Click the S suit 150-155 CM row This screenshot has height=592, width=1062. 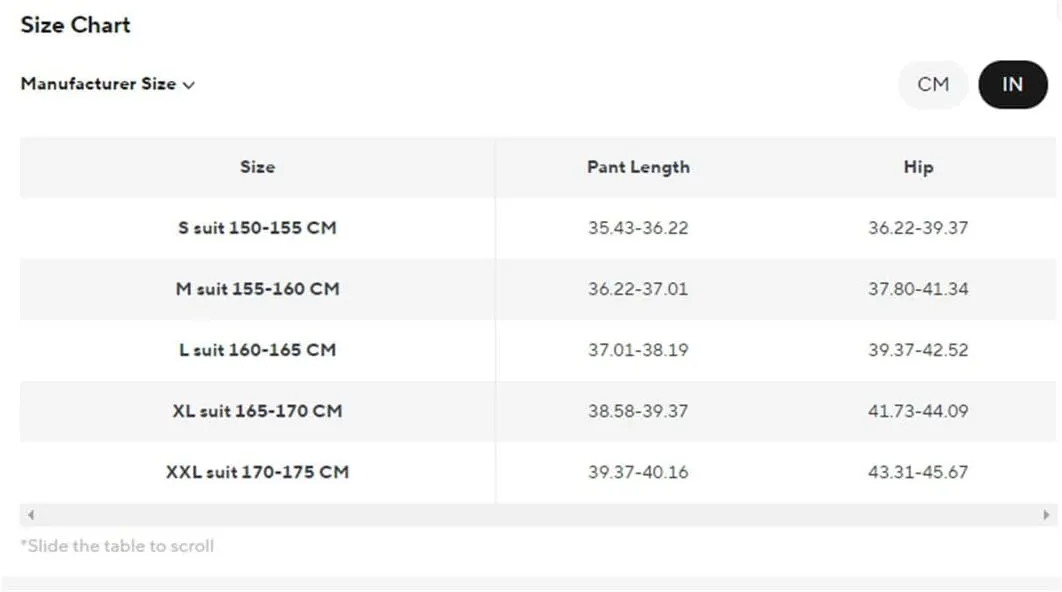click(x=538, y=228)
